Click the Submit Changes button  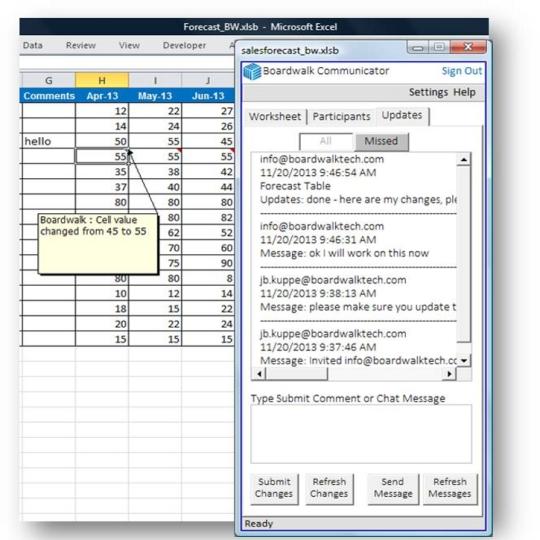click(x=274, y=488)
